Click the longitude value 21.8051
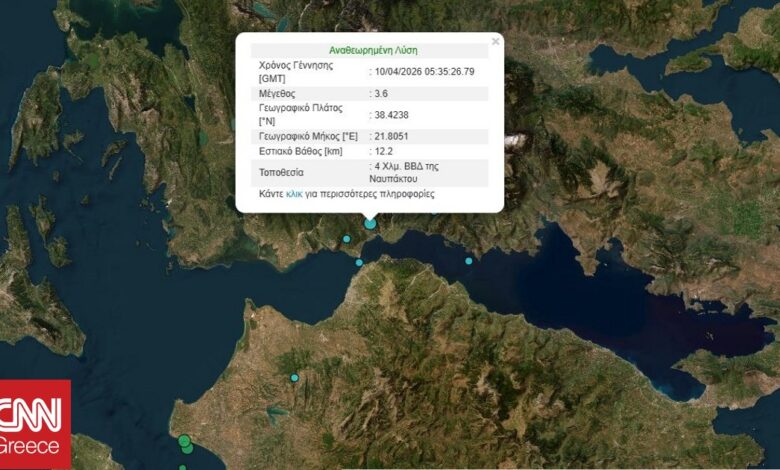 tap(391, 136)
